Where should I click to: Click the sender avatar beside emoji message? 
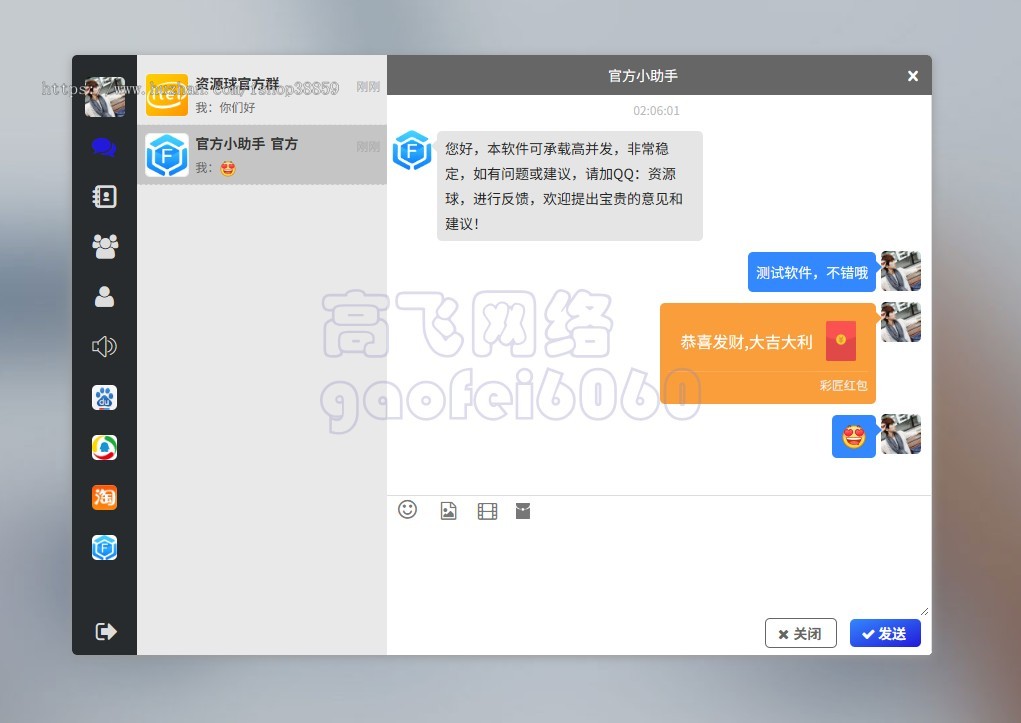point(901,434)
